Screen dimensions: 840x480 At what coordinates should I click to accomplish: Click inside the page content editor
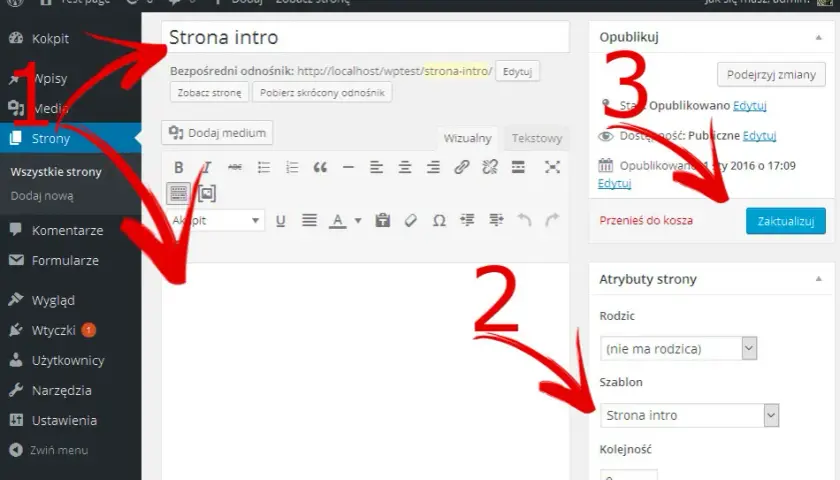(365, 370)
